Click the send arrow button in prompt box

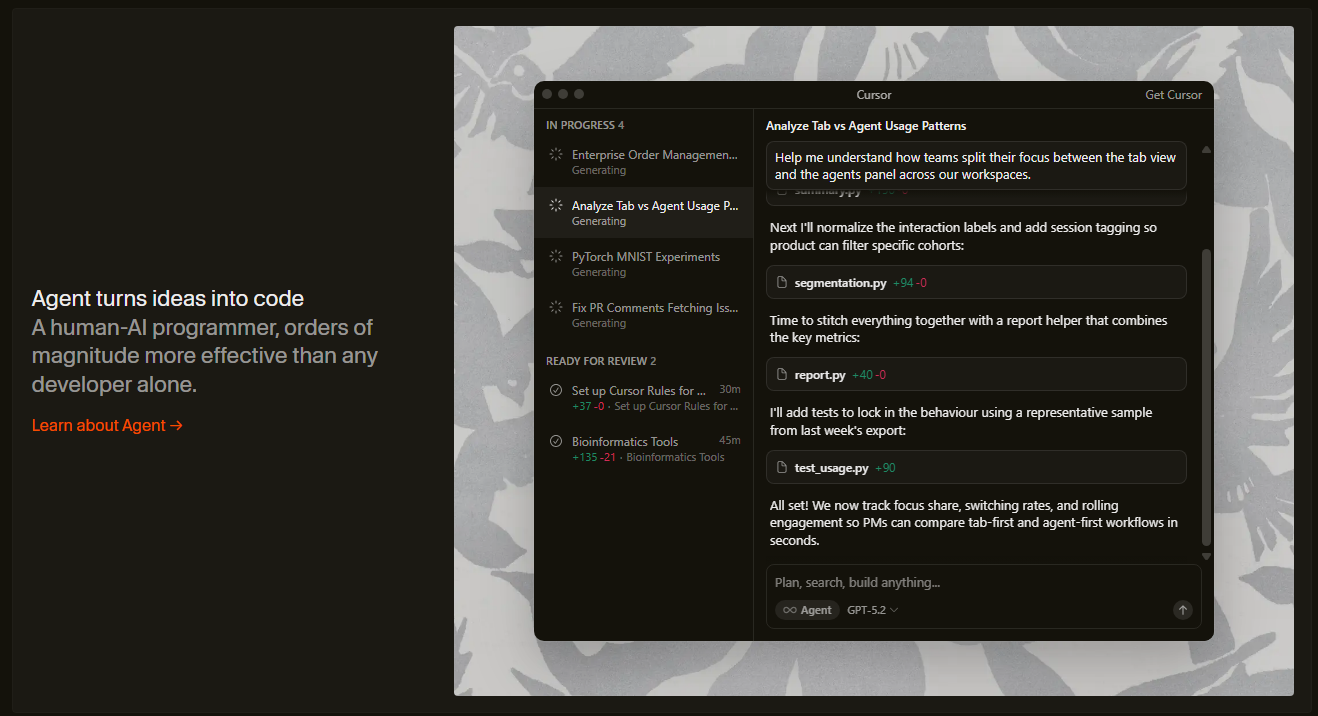point(1183,610)
